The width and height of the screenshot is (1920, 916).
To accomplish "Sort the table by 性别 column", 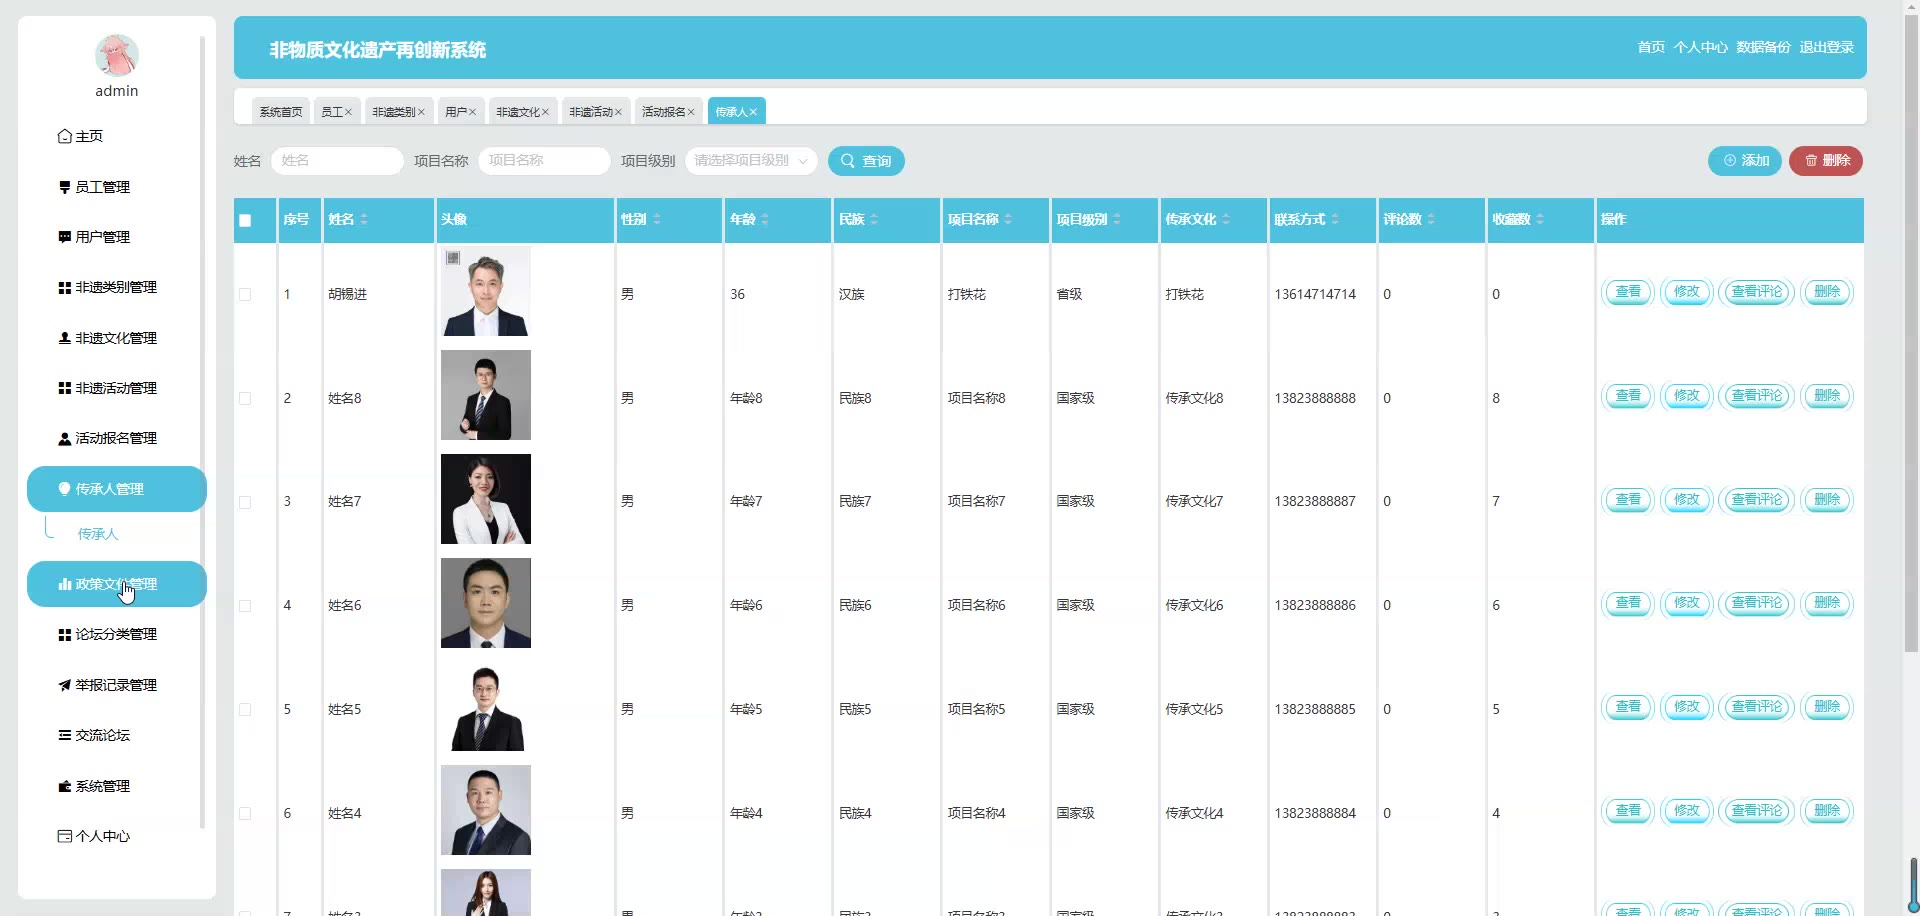I will point(657,220).
